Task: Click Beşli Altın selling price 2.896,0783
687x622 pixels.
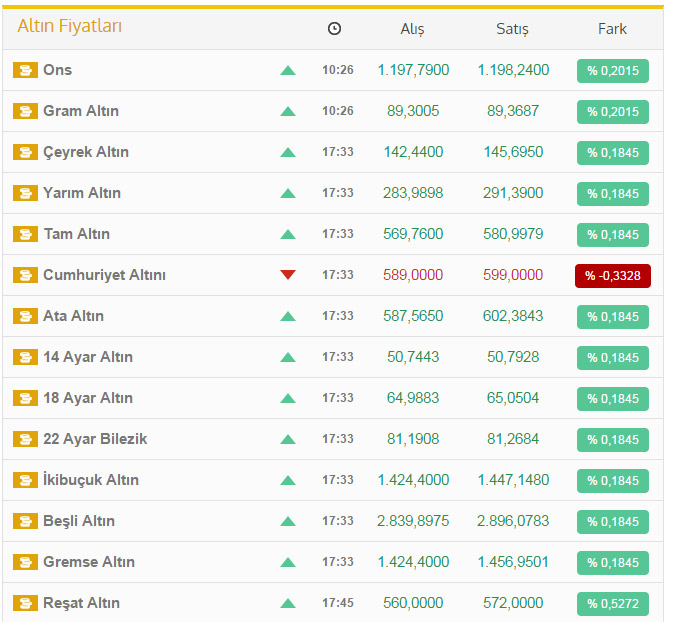Action: [x=513, y=521]
